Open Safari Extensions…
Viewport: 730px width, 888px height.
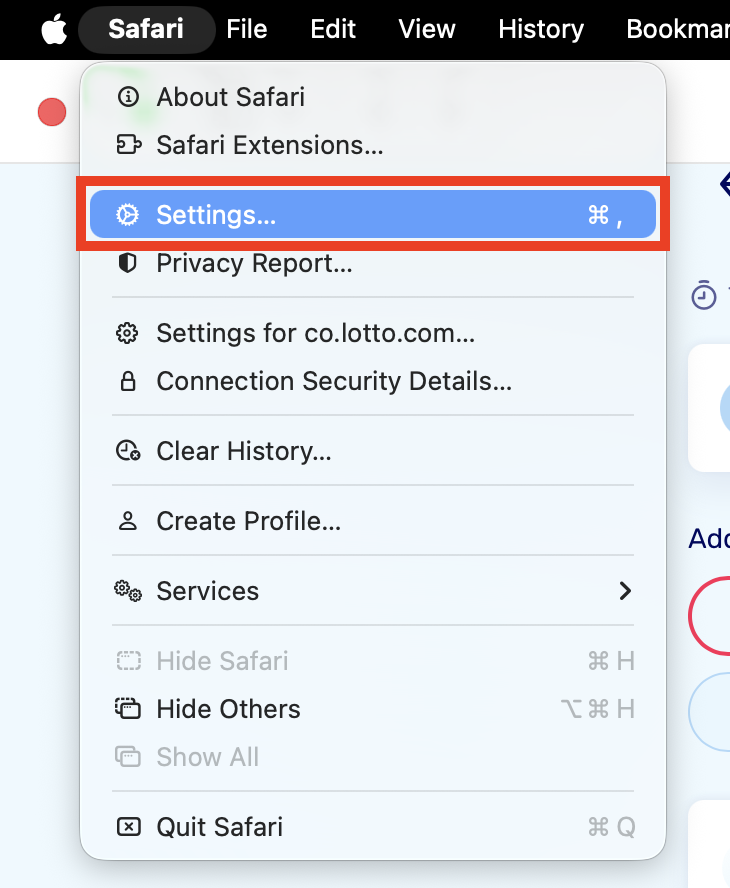373,145
